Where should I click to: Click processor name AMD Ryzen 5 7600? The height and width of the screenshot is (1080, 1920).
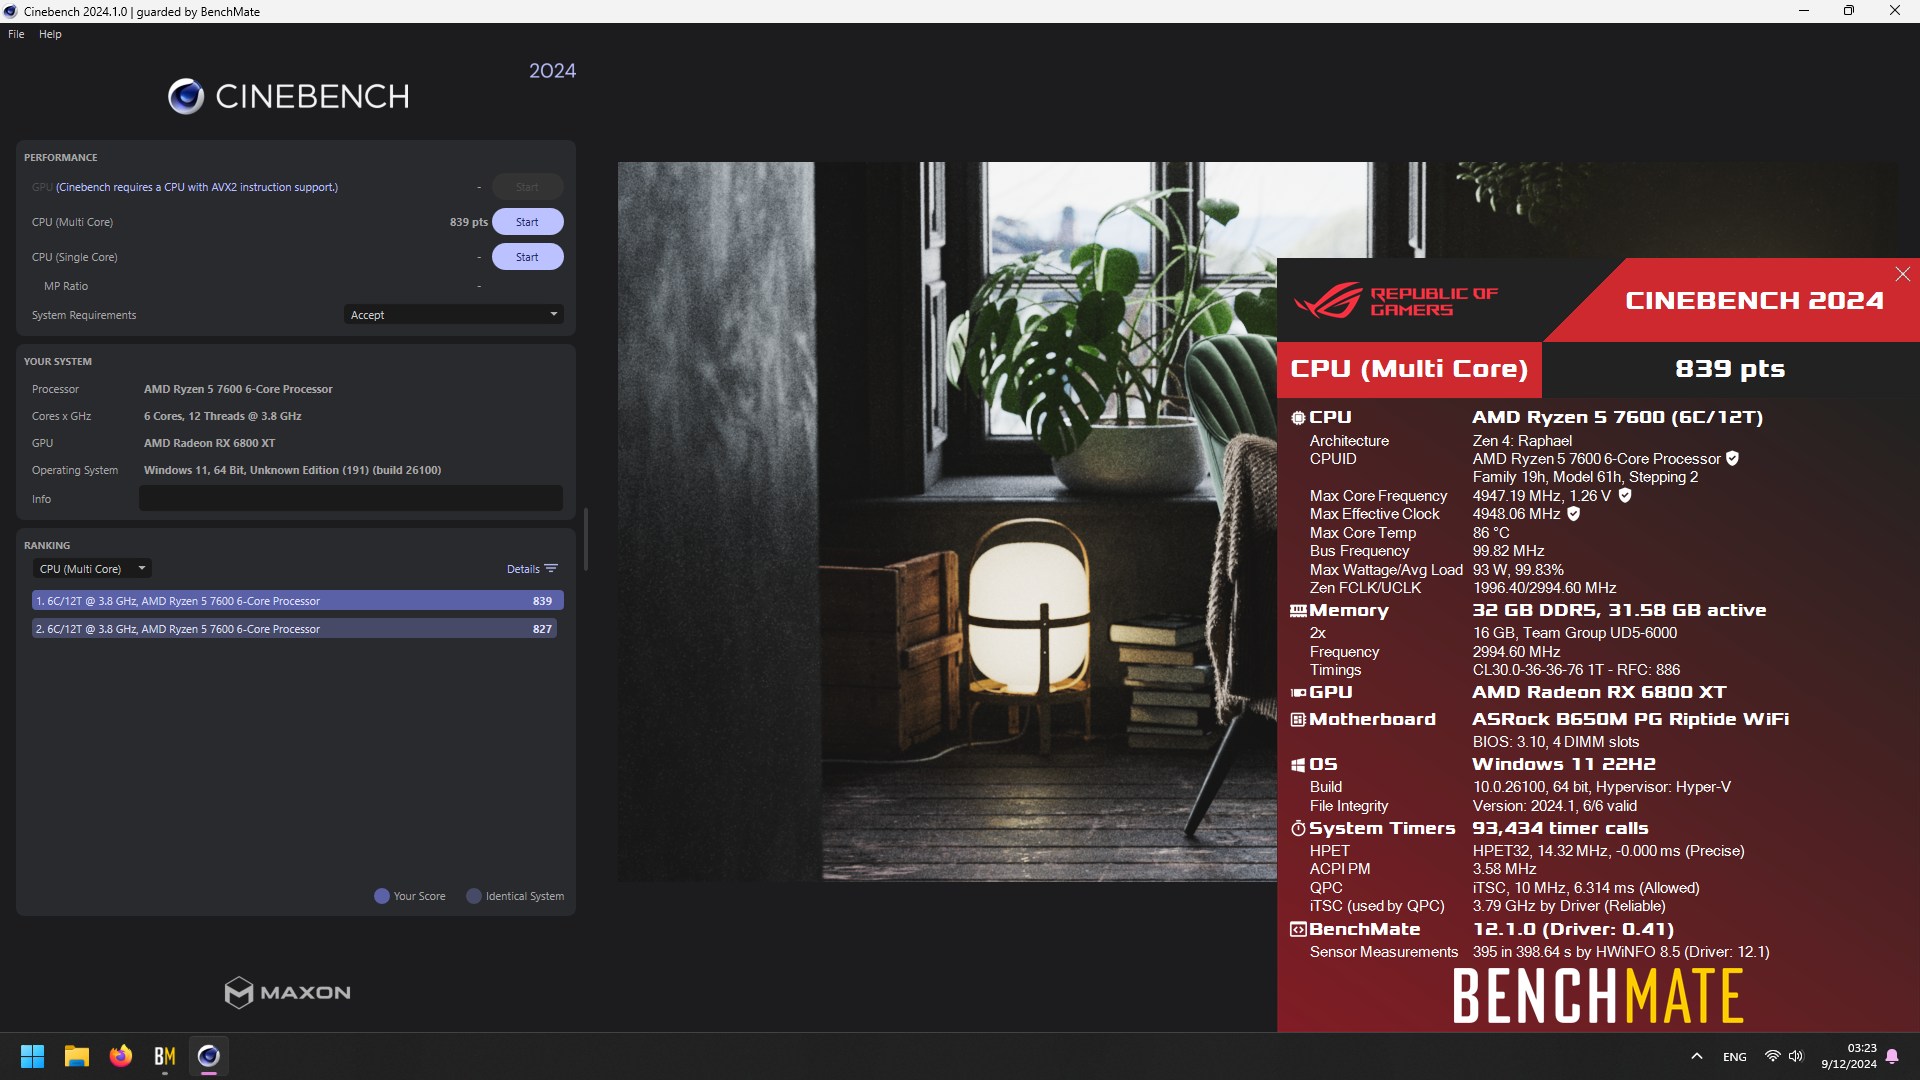click(238, 389)
